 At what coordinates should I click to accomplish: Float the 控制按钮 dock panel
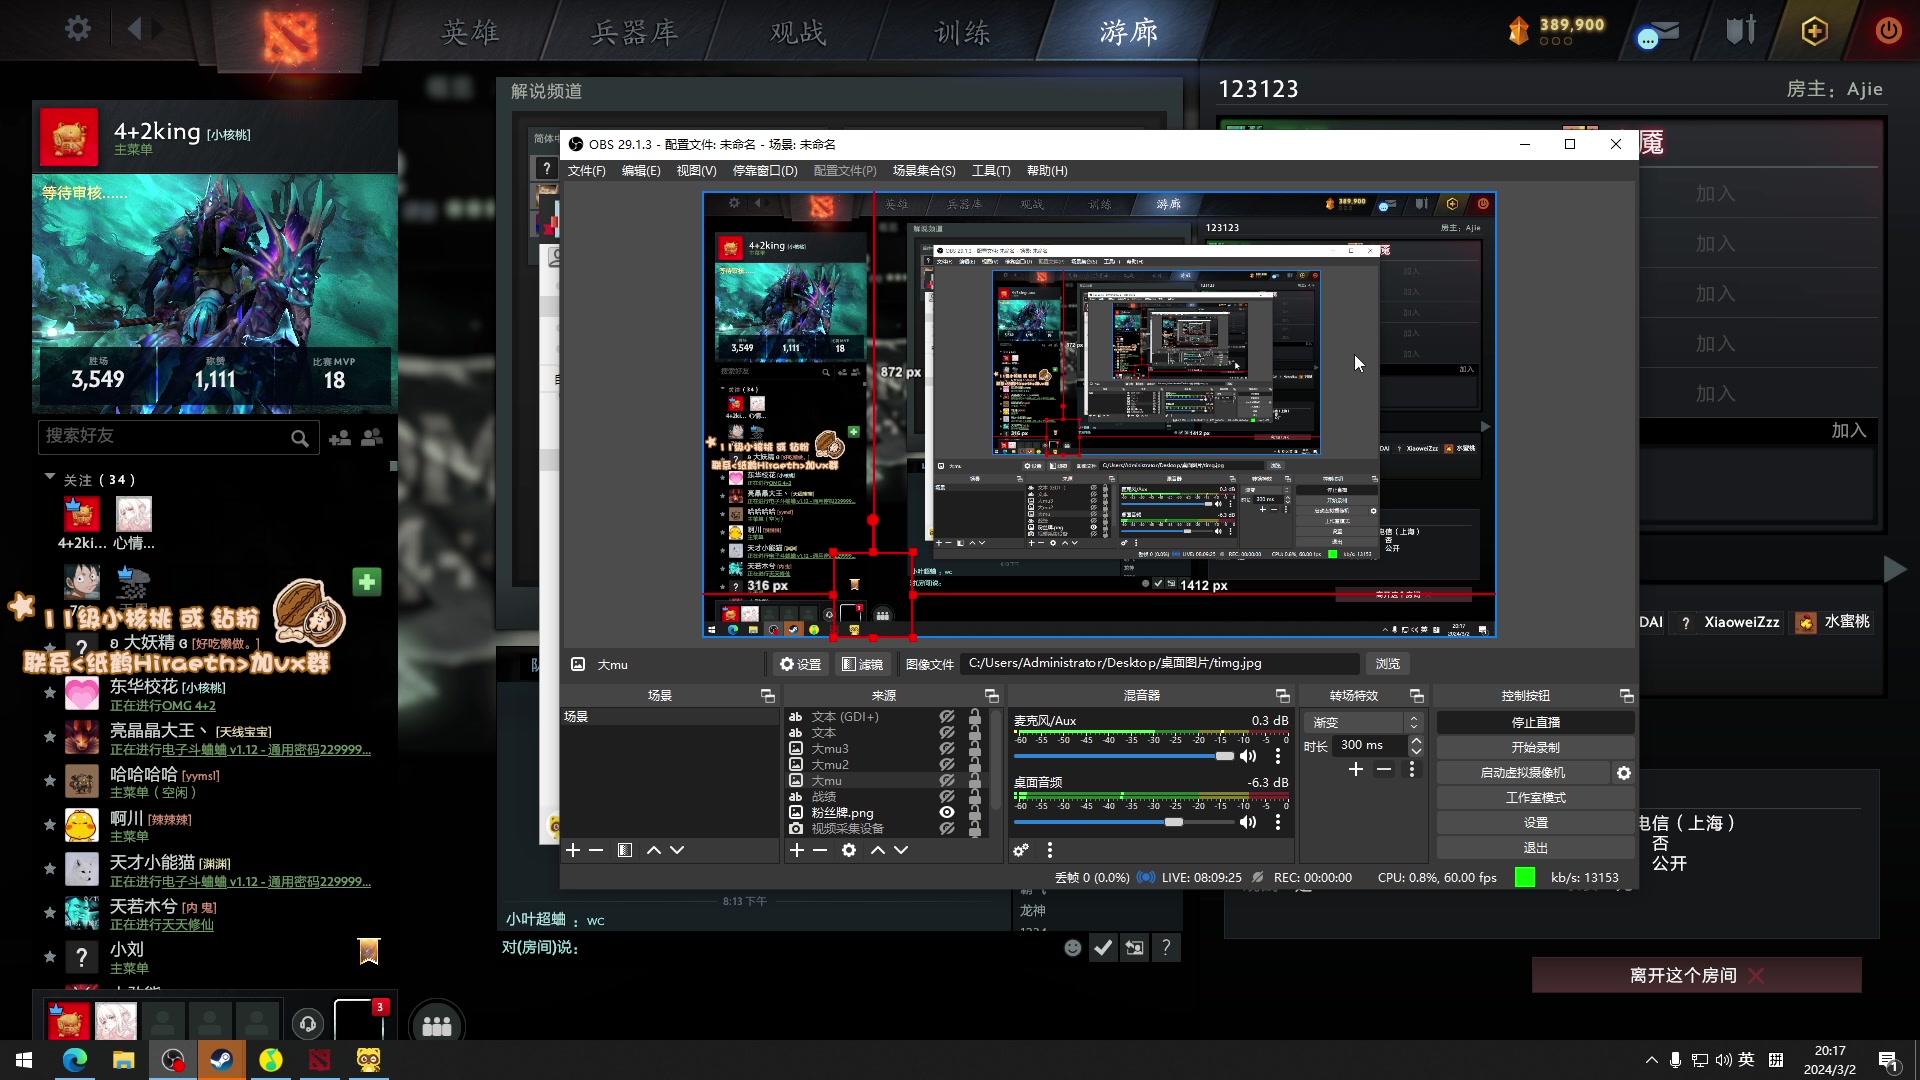coord(1627,696)
